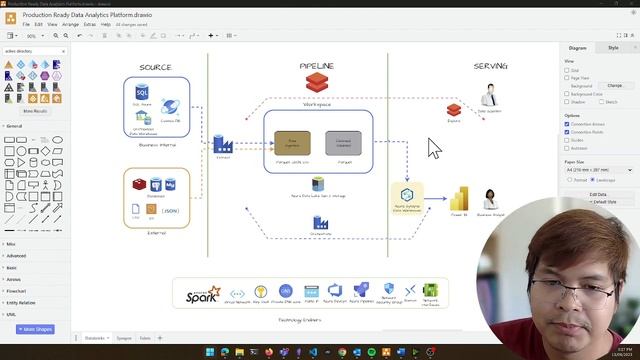This screenshot has height=360, width=640.
Task: Open the sidebar view toggle dropdown
Action: tap(12, 36)
